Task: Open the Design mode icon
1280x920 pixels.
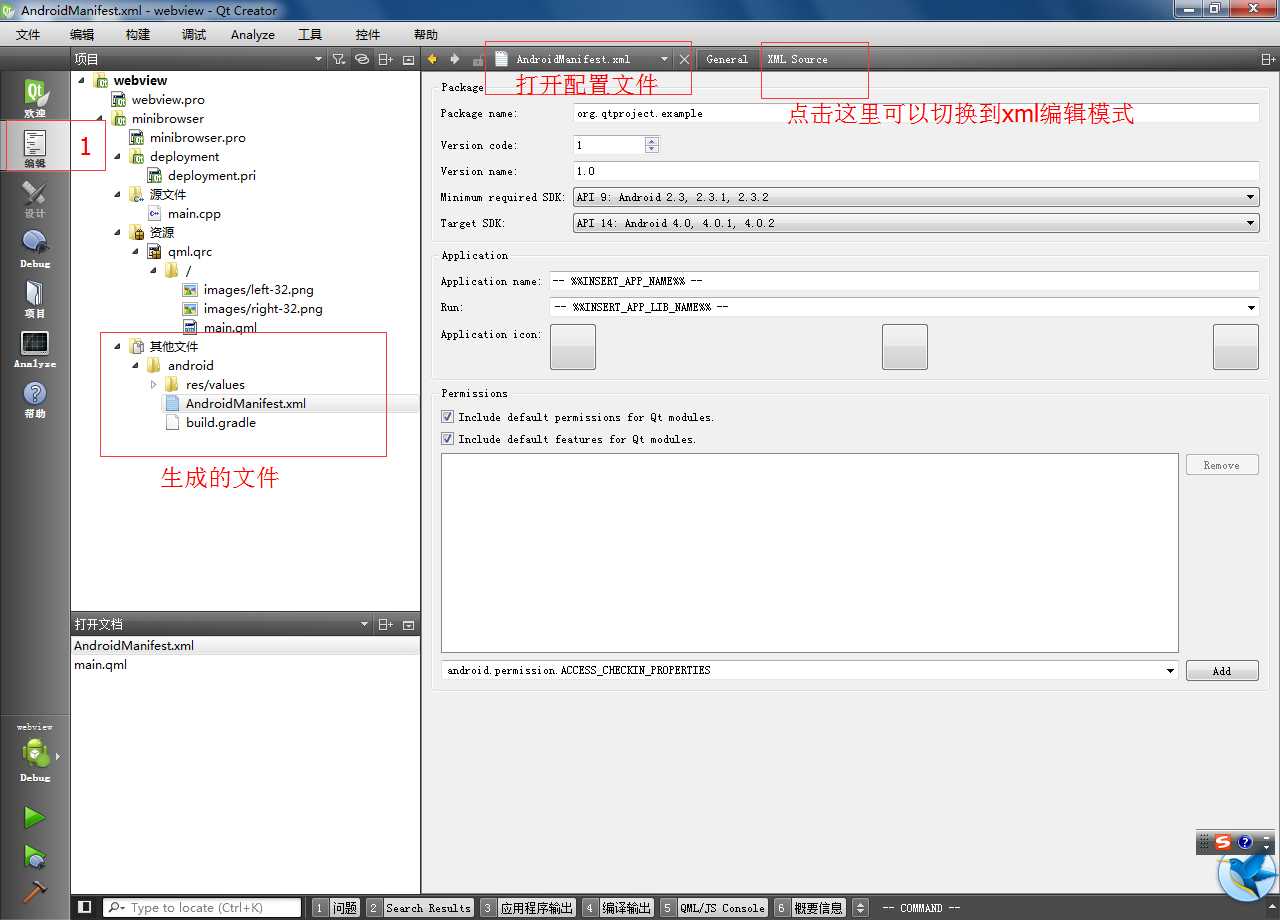Action: pyautogui.click(x=35, y=199)
